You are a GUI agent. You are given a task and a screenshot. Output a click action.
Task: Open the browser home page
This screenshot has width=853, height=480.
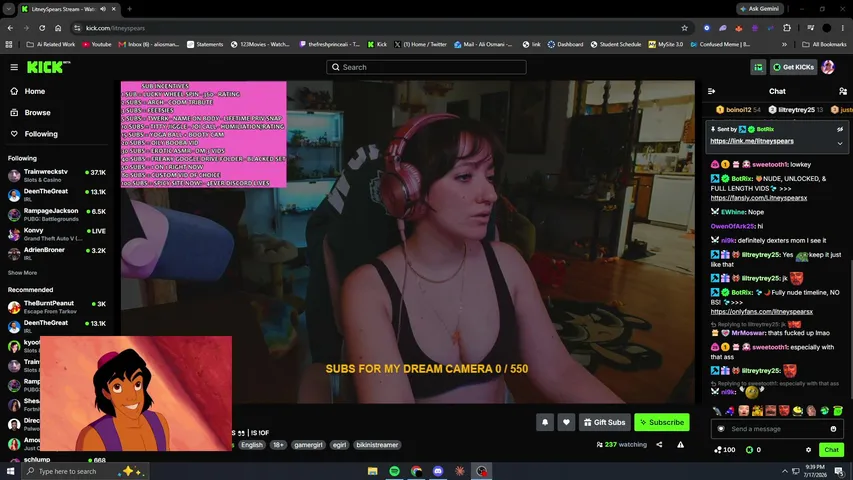[x=58, y=28]
